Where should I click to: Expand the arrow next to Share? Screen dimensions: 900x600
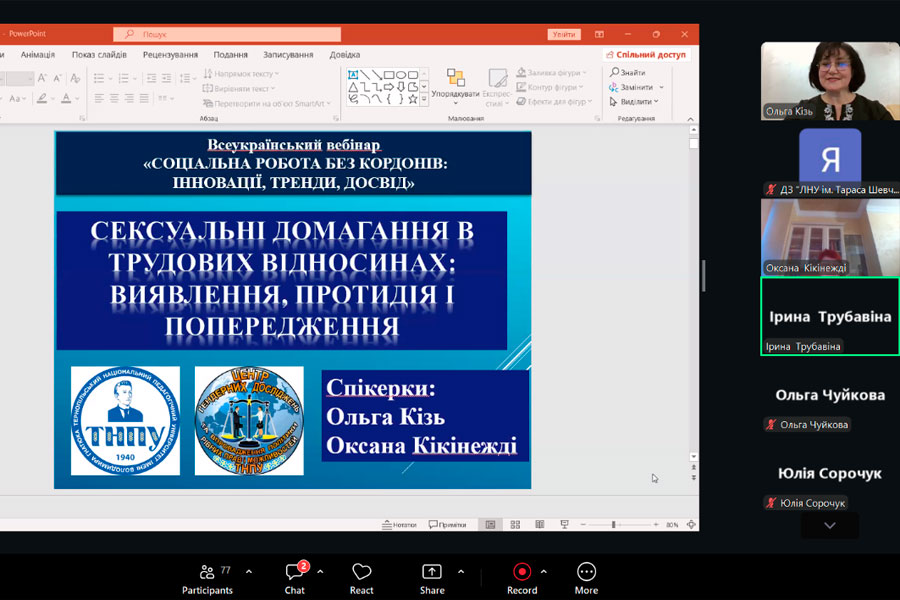[461, 572]
